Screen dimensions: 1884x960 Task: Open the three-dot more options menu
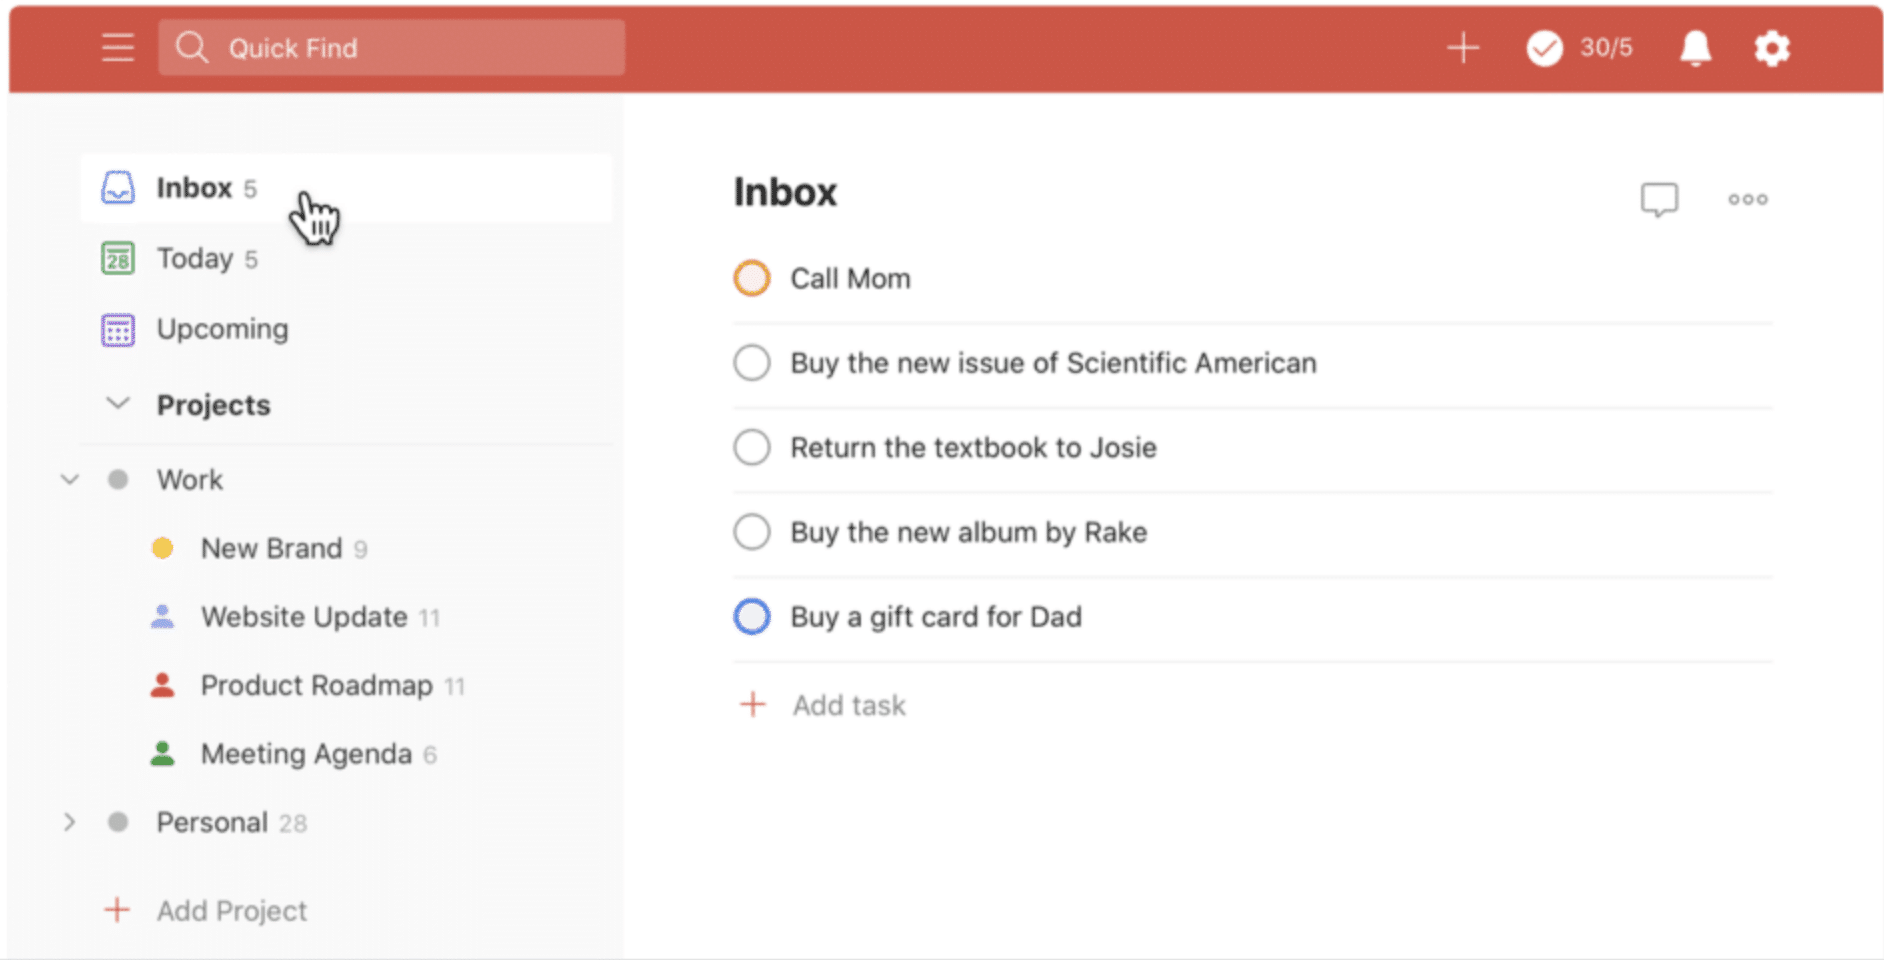[1747, 199]
